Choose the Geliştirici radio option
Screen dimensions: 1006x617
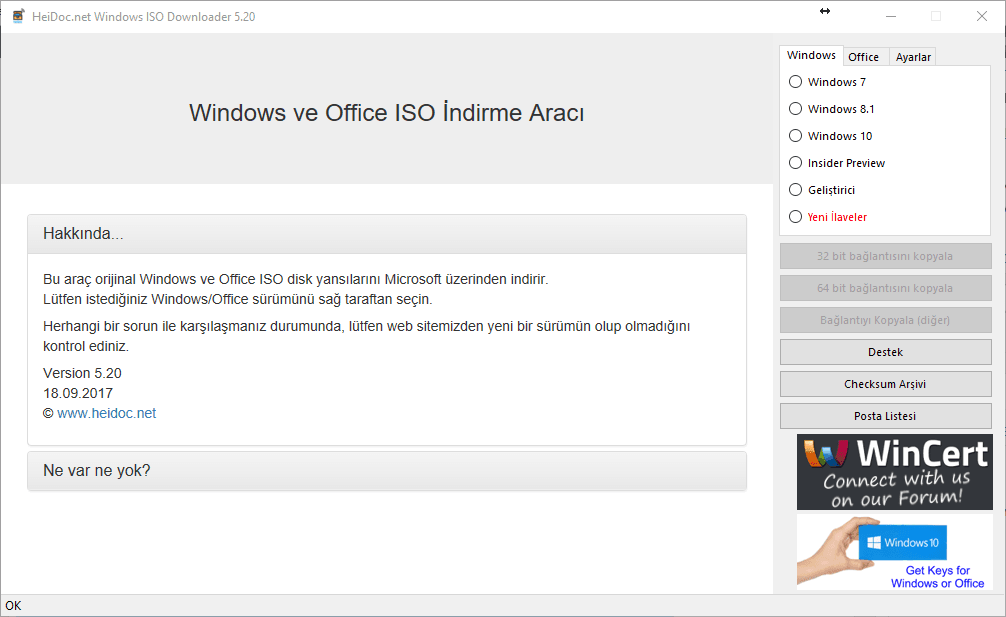pyautogui.click(x=822, y=190)
